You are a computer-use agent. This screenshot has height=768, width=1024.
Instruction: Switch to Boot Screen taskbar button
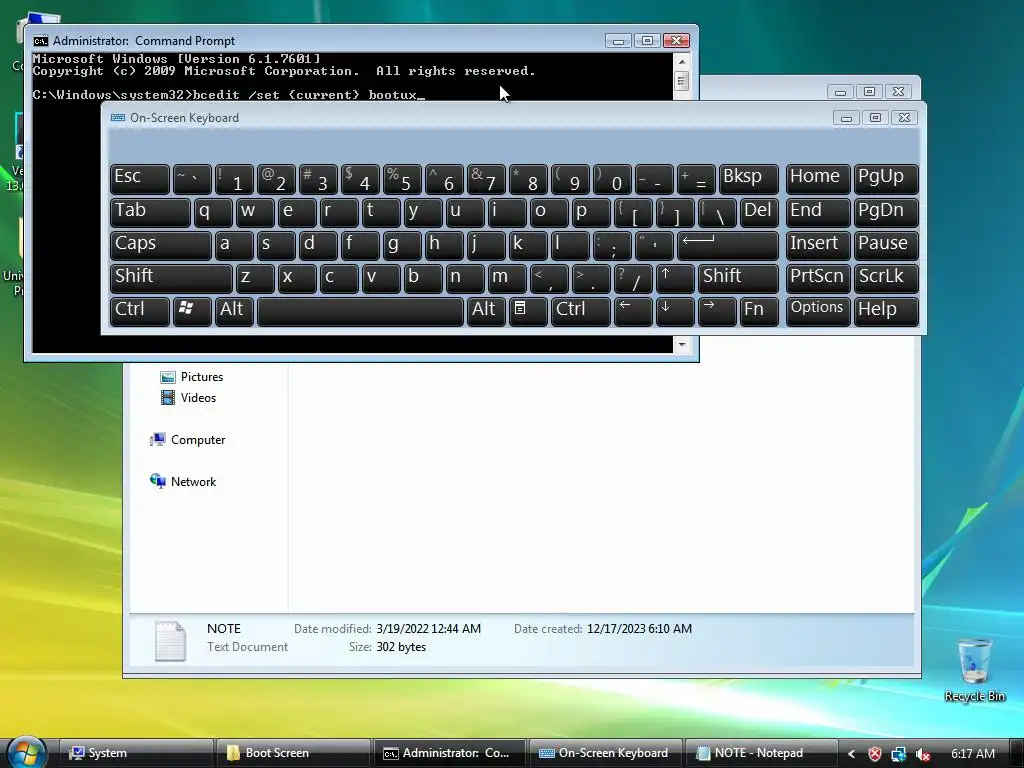coord(294,753)
